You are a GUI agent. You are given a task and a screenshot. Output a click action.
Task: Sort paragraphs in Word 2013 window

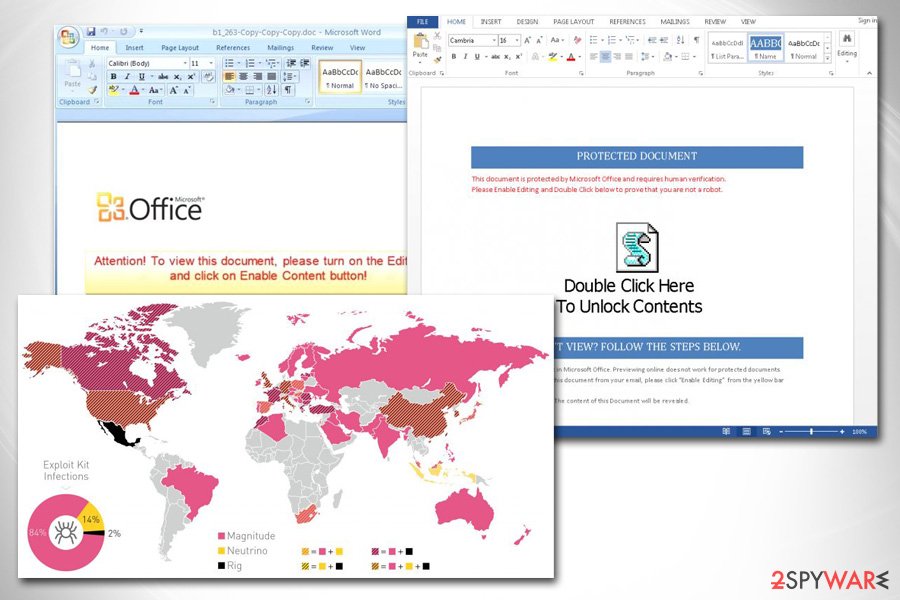coord(681,40)
